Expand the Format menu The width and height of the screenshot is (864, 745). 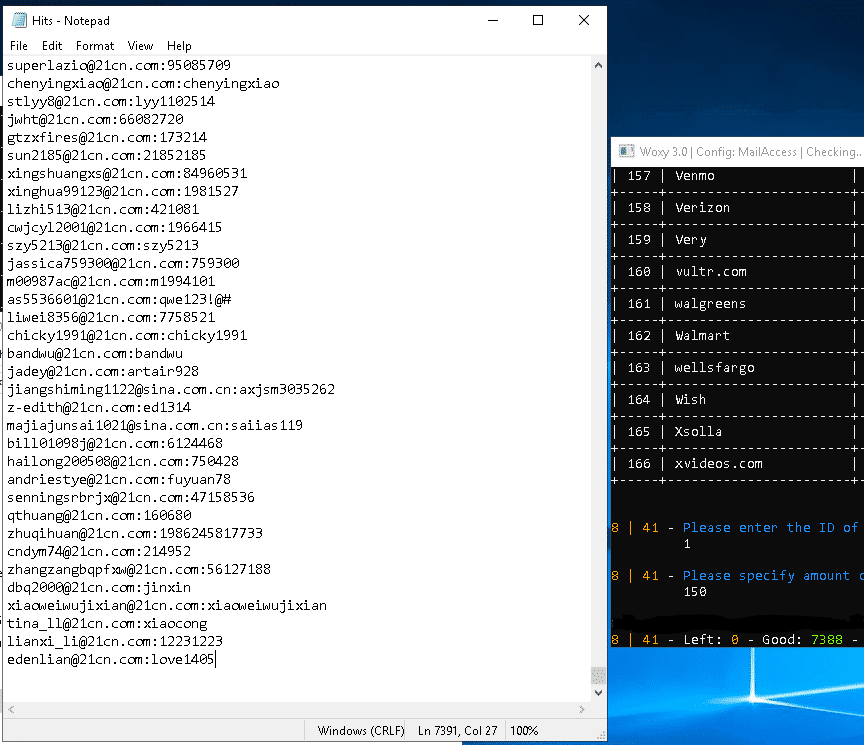pyautogui.click(x=95, y=46)
